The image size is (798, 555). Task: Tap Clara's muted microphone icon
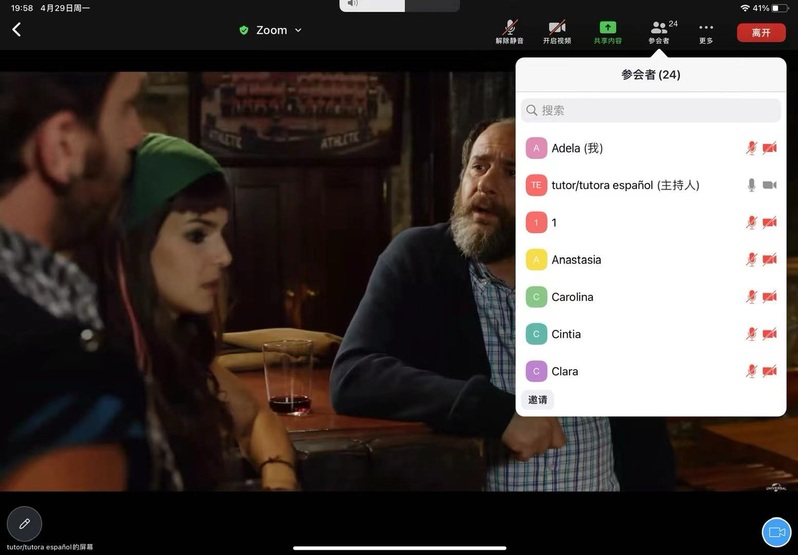pyautogui.click(x=751, y=371)
